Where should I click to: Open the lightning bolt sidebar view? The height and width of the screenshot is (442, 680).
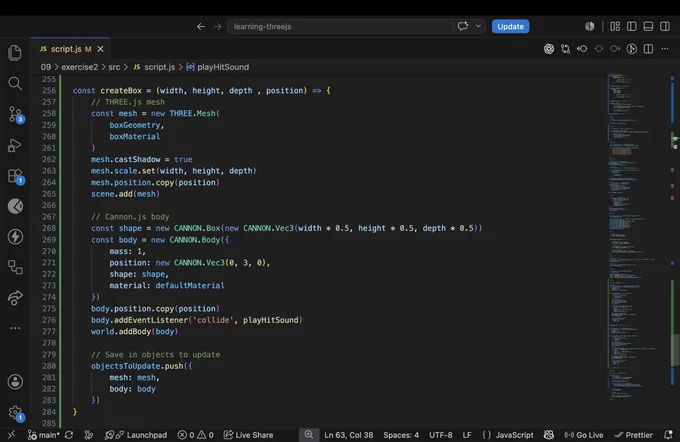(x=15, y=237)
